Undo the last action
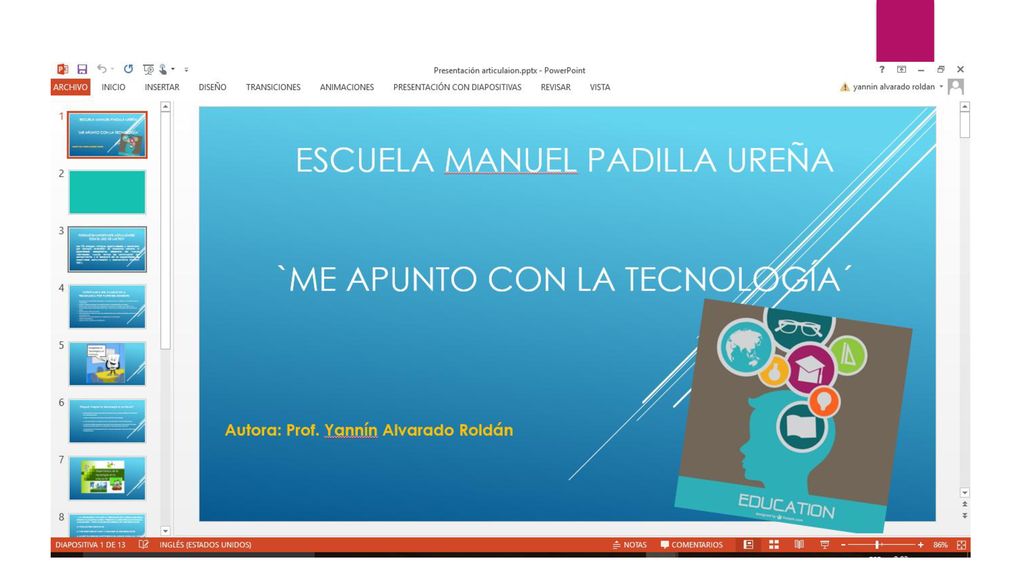Viewport: 1024px width, 576px height. [102, 69]
